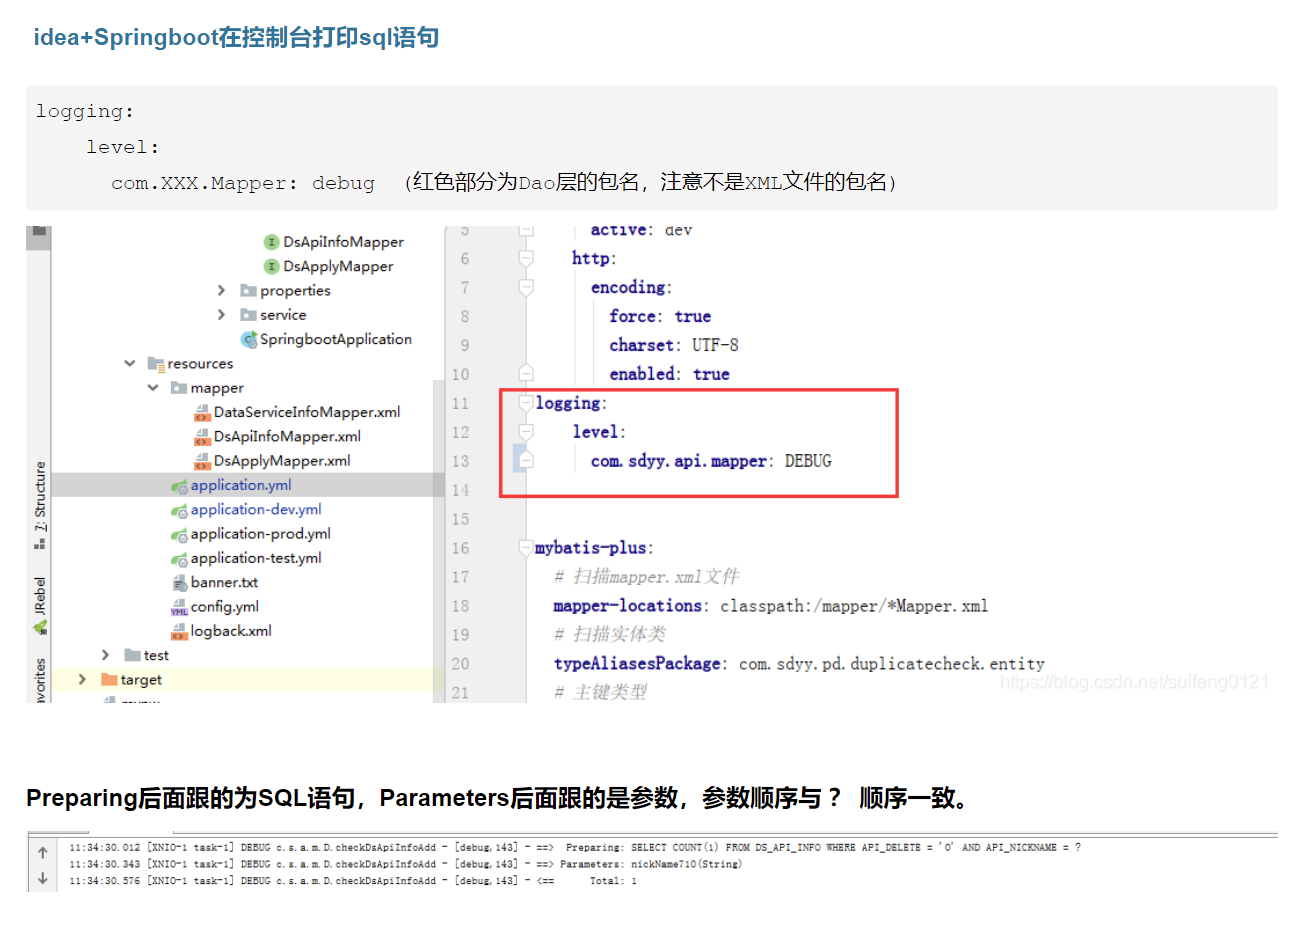Click the console down arrow icon
The height and width of the screenshot is (926, 1313).
(42, 878)
